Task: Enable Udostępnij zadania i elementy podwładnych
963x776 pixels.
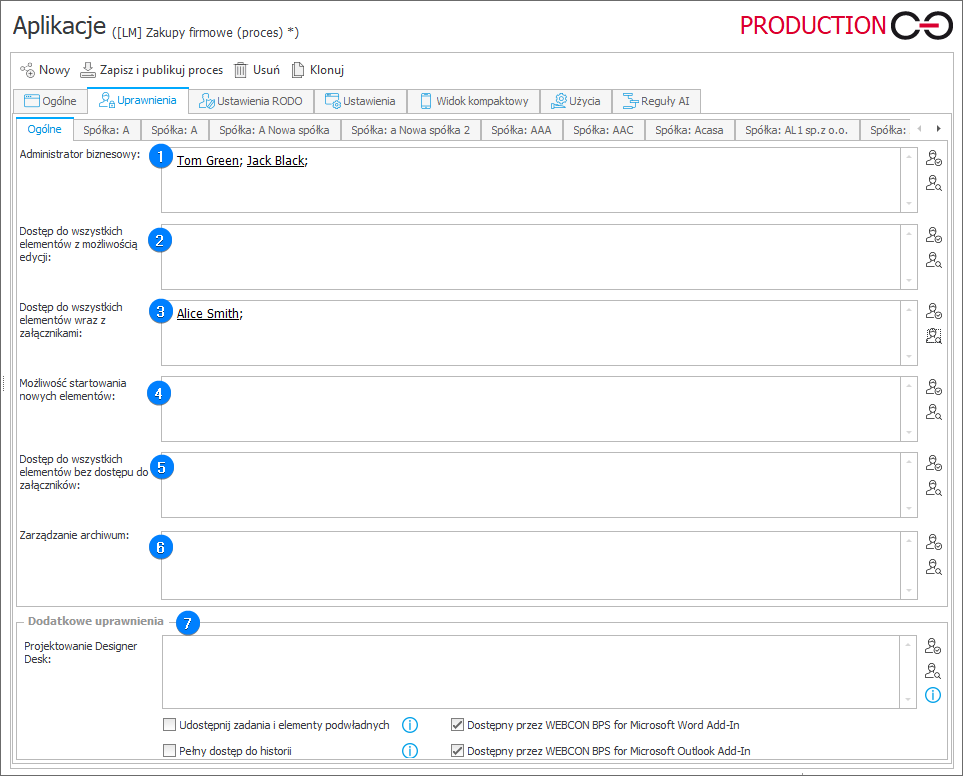Action: coord(170,724)
